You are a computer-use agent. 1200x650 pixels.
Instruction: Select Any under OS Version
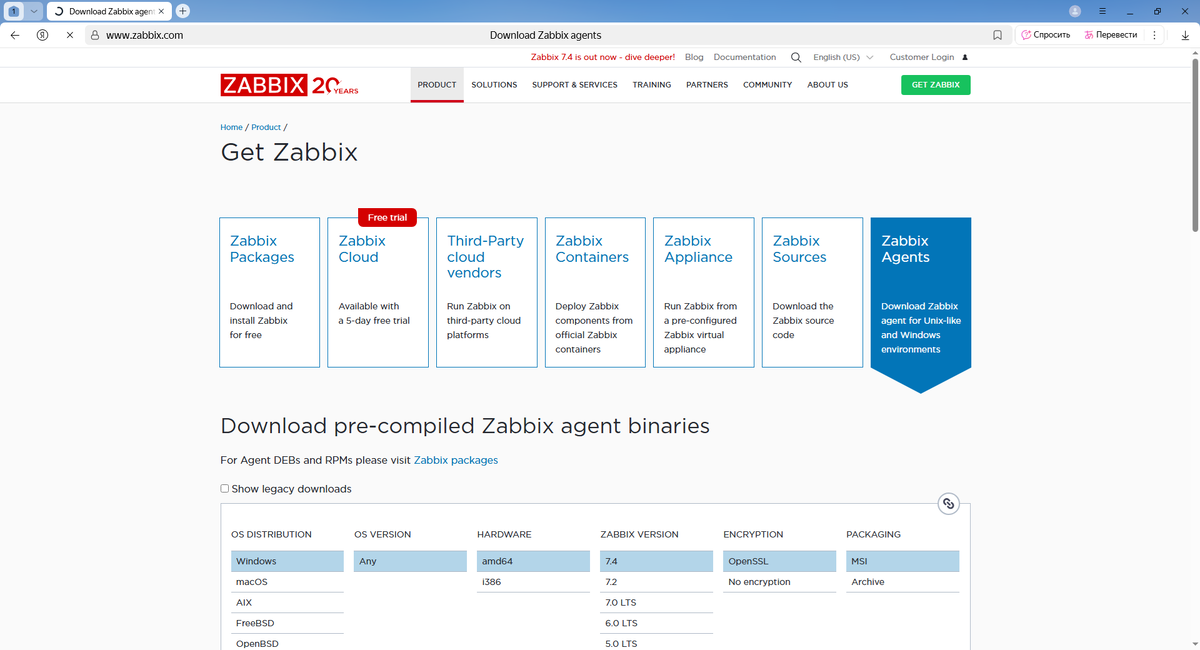click(x=410, y=561)
